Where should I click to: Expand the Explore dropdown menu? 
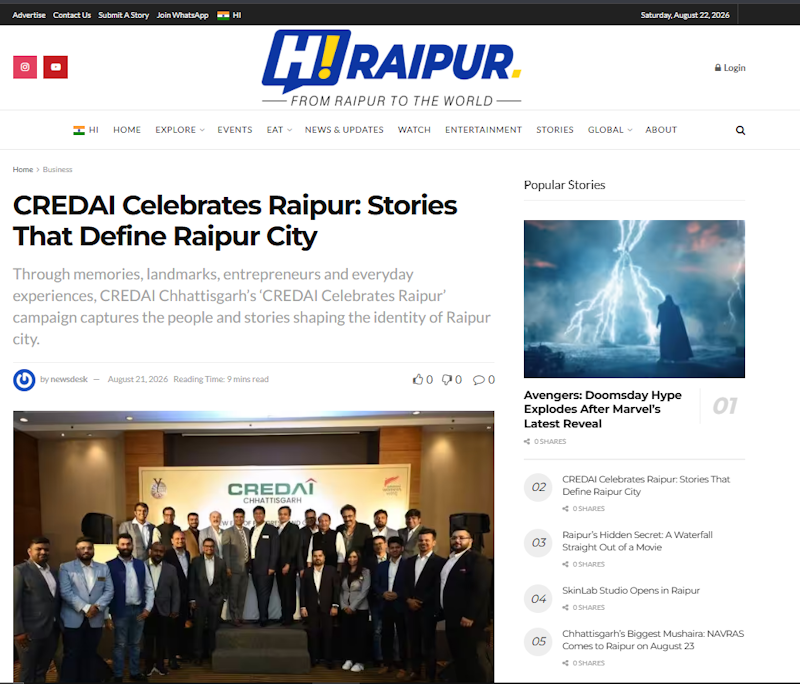(180, 130)
